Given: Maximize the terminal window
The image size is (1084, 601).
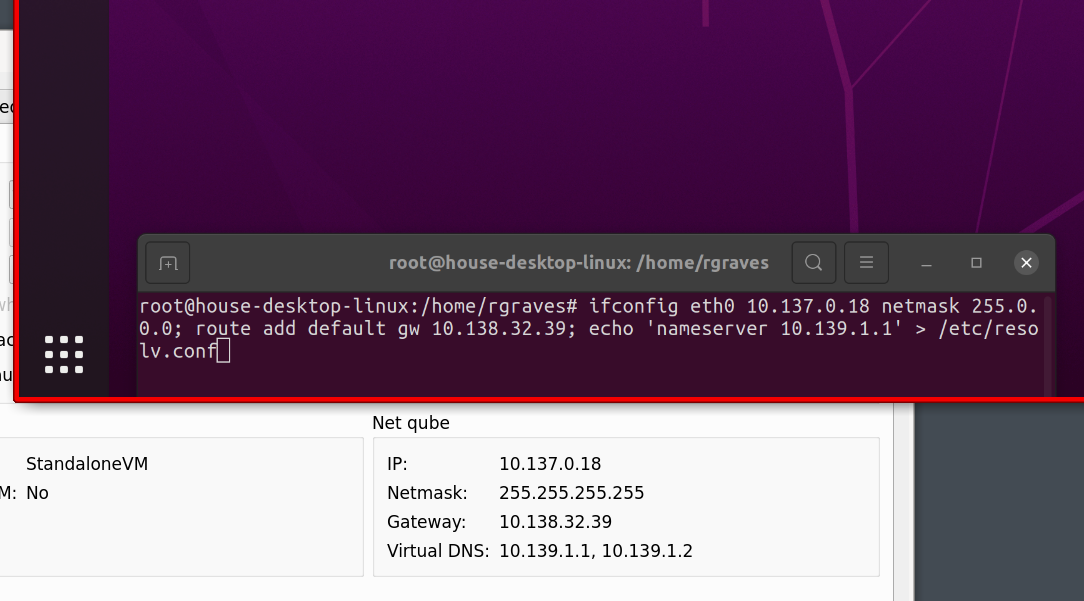Looking at the screenshot, I should [x=977, y=263].
